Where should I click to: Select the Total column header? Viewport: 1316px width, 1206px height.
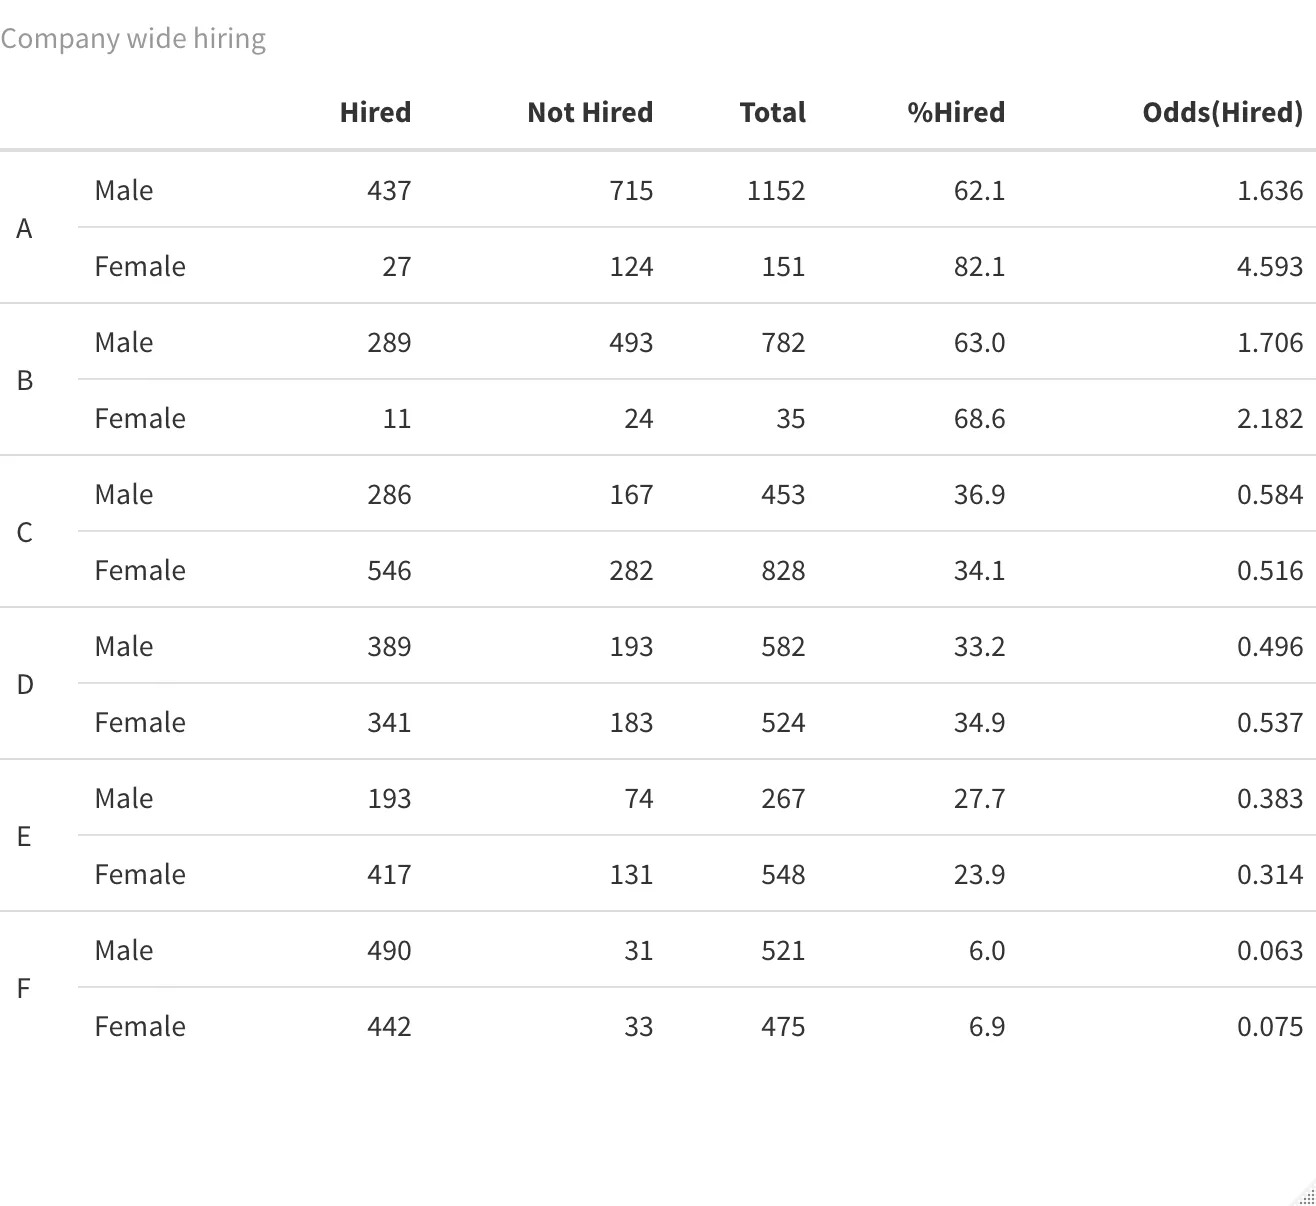(772, 112)
